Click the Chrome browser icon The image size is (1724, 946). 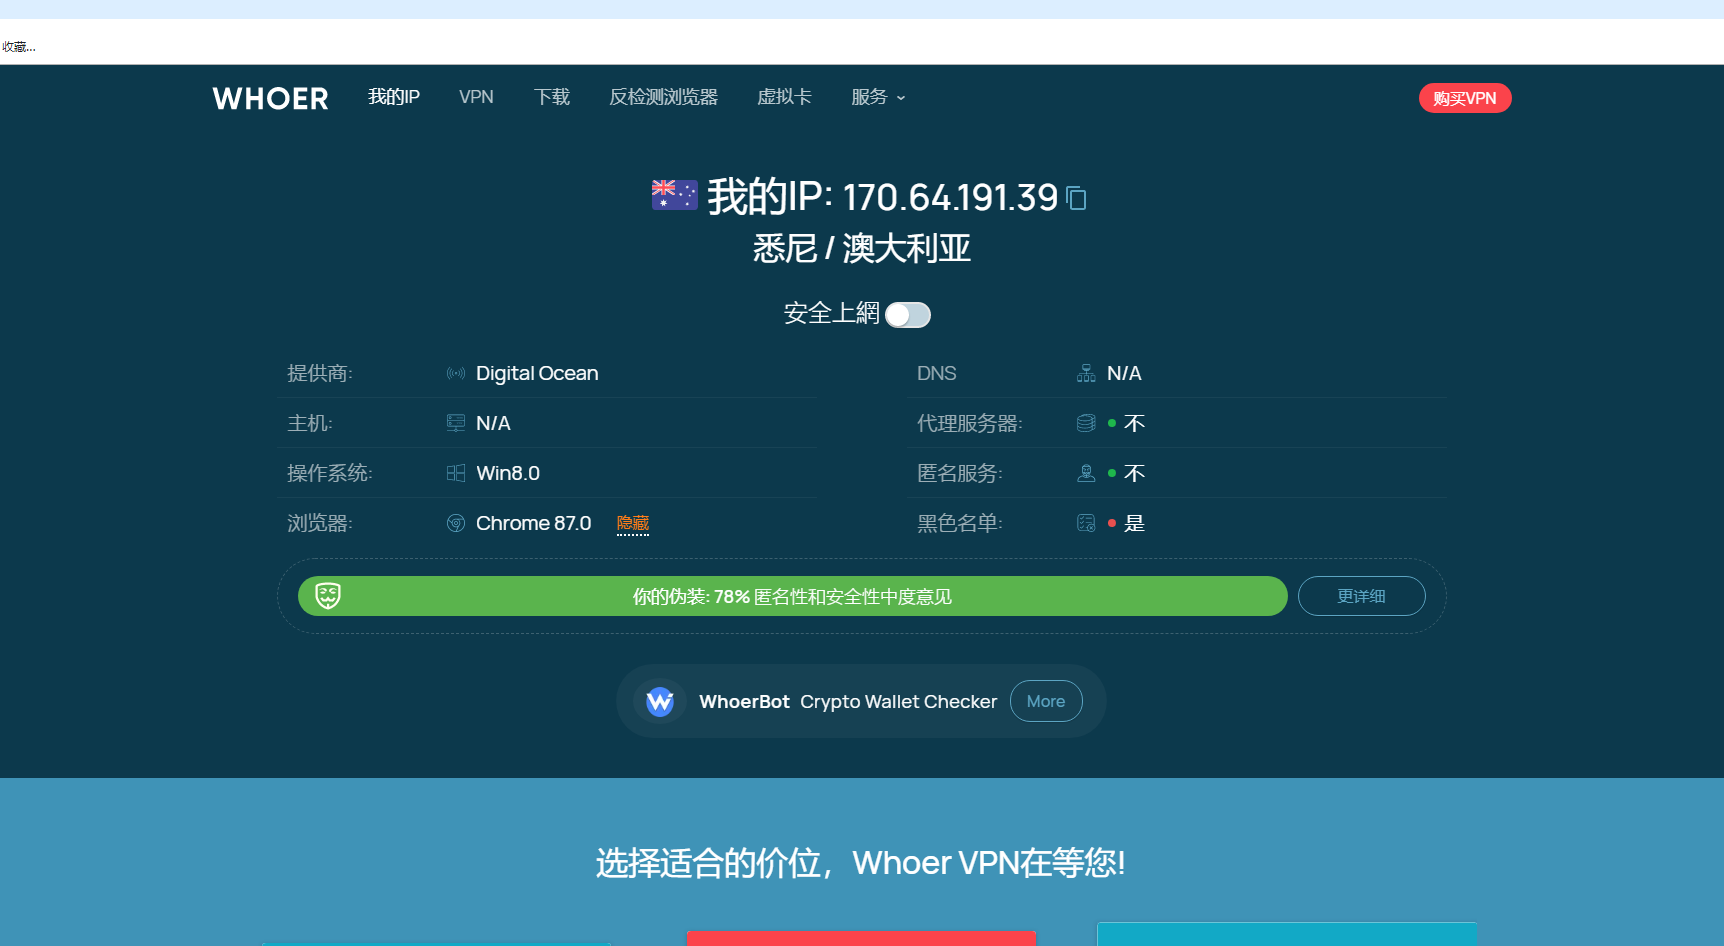point(456,523)
